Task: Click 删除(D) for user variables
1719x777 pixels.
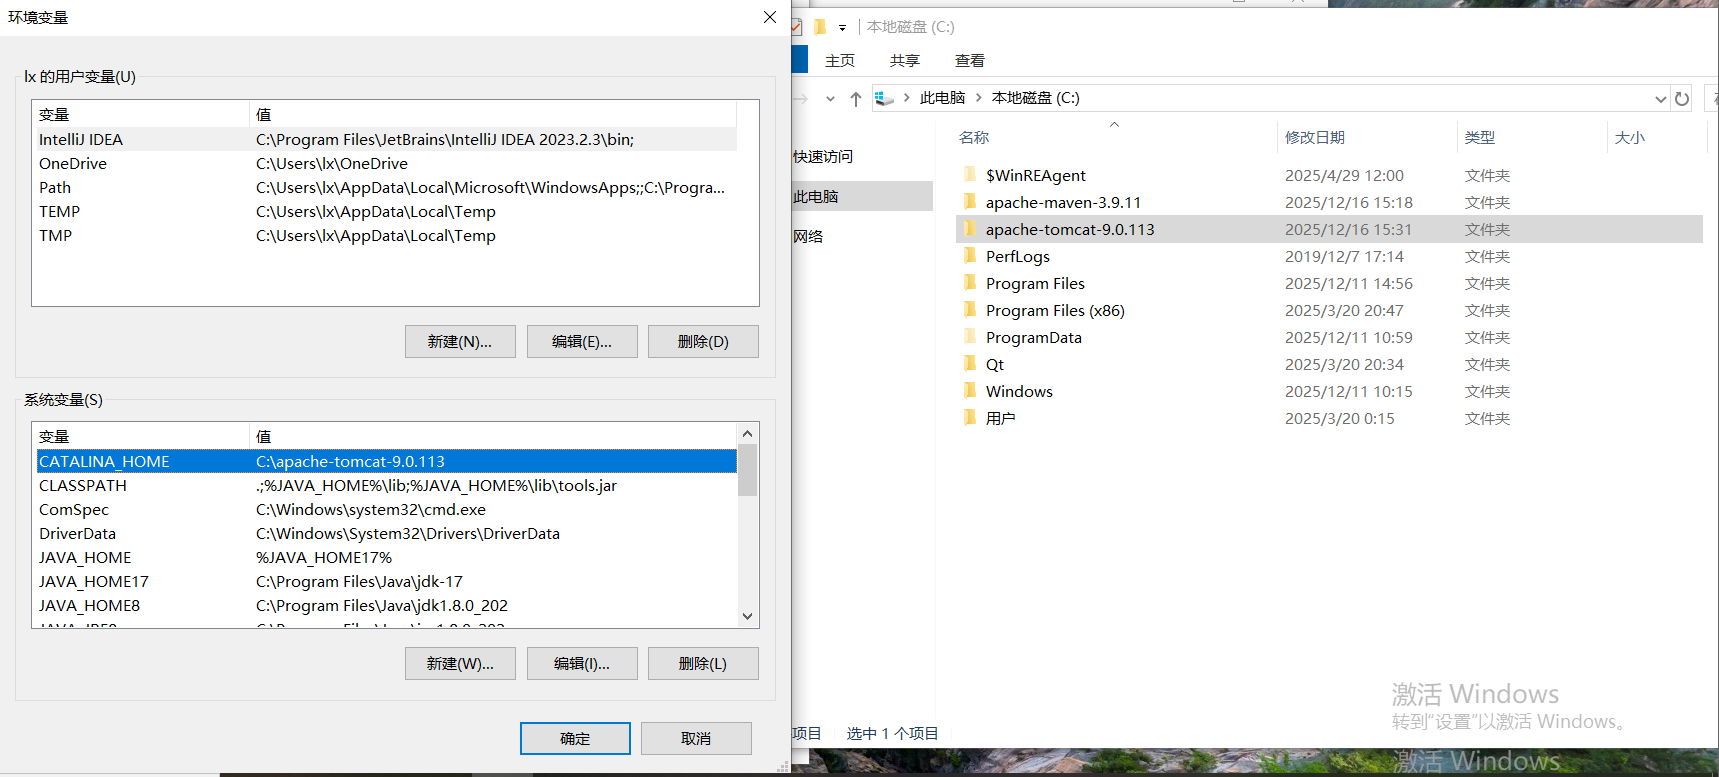Action: click(703, 341)
